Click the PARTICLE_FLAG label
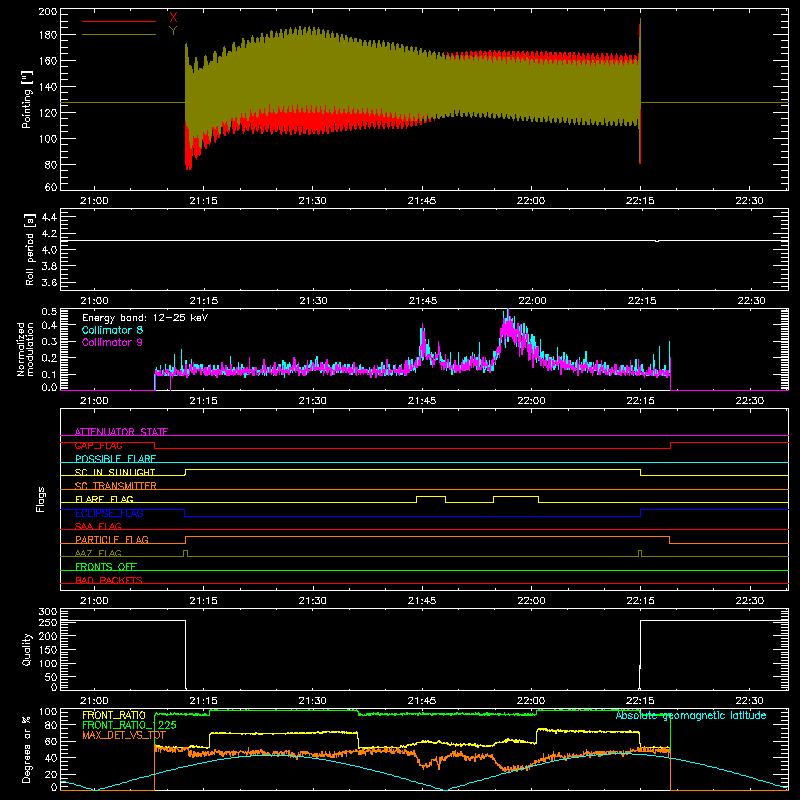 112,539
